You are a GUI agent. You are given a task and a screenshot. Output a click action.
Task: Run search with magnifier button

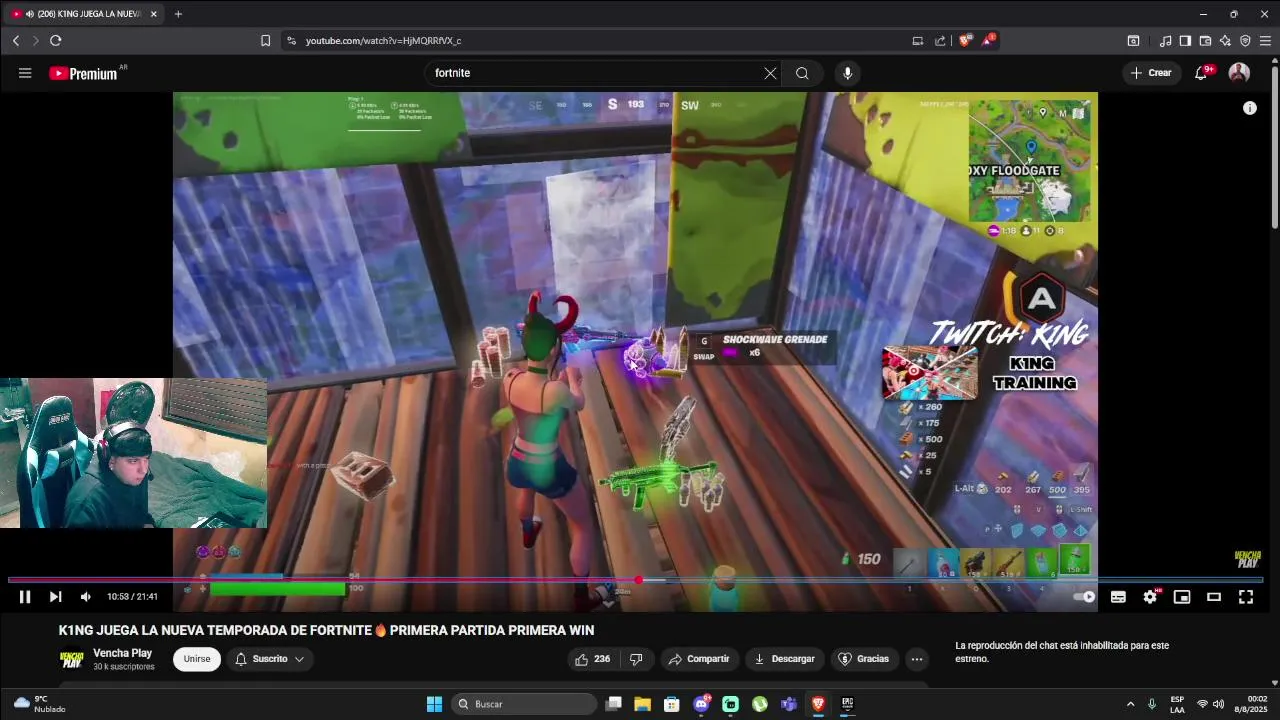click(x=802, y=73)
